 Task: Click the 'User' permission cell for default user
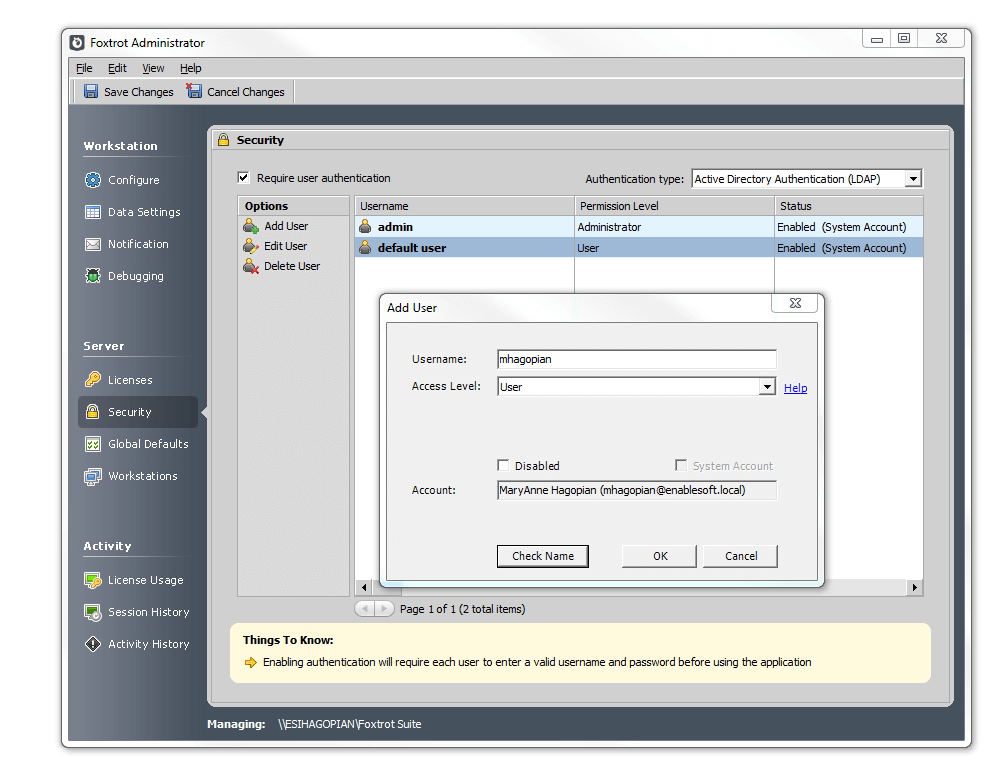674,248
